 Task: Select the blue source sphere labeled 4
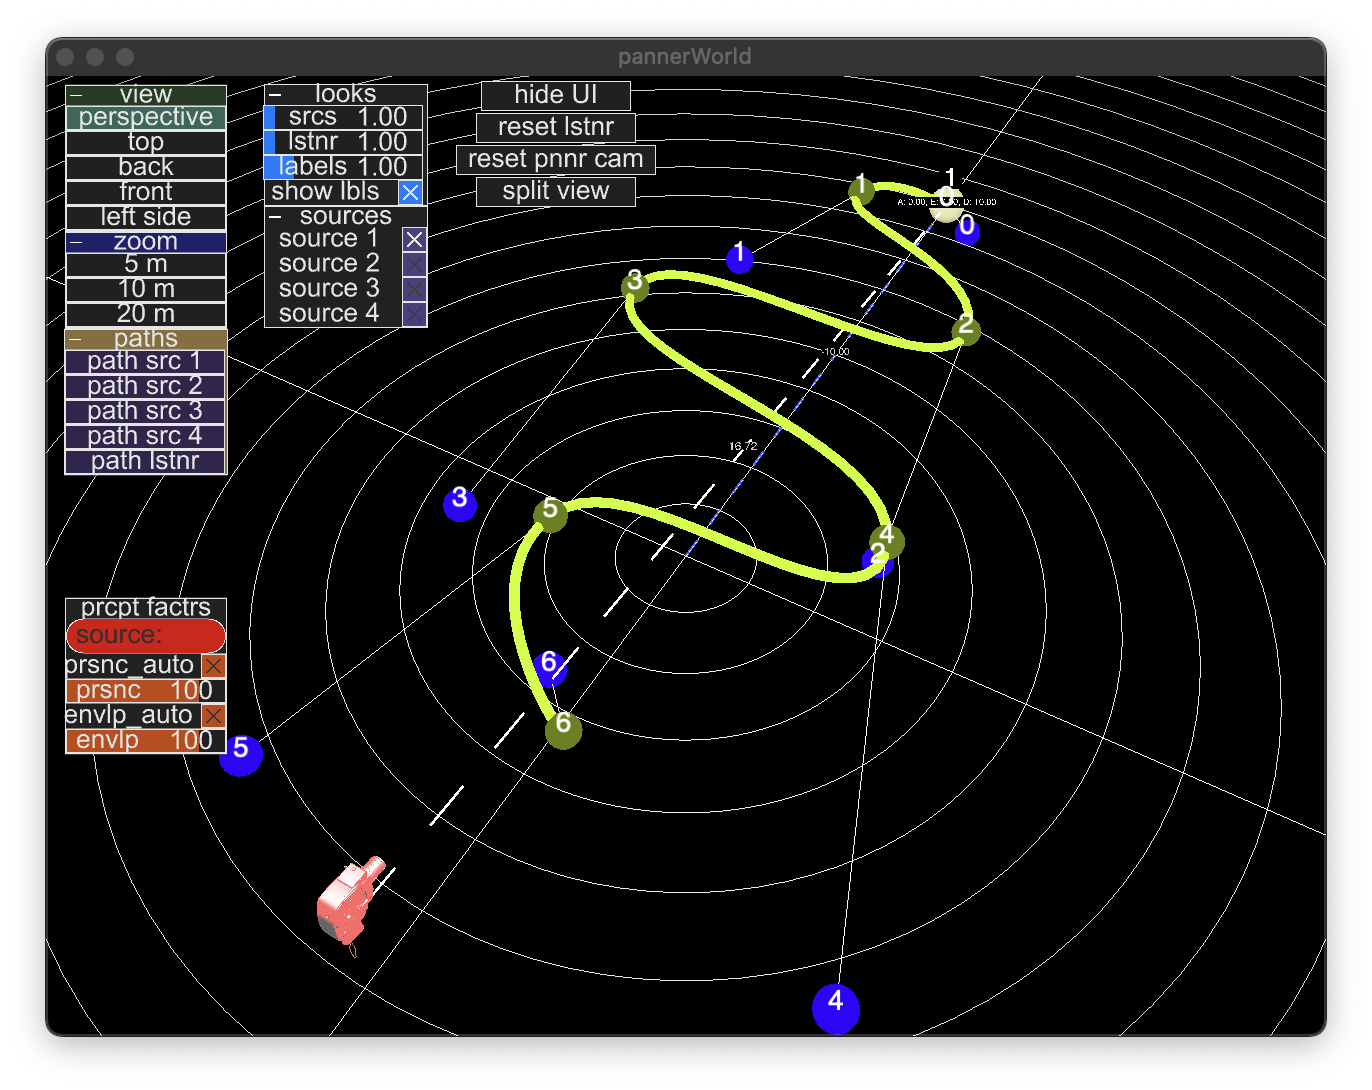[x=836, y=1008]
